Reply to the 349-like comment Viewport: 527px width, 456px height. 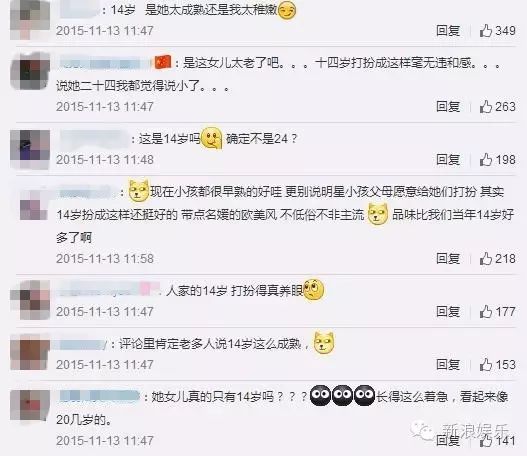pyautogui.click(x=448, y=31)
